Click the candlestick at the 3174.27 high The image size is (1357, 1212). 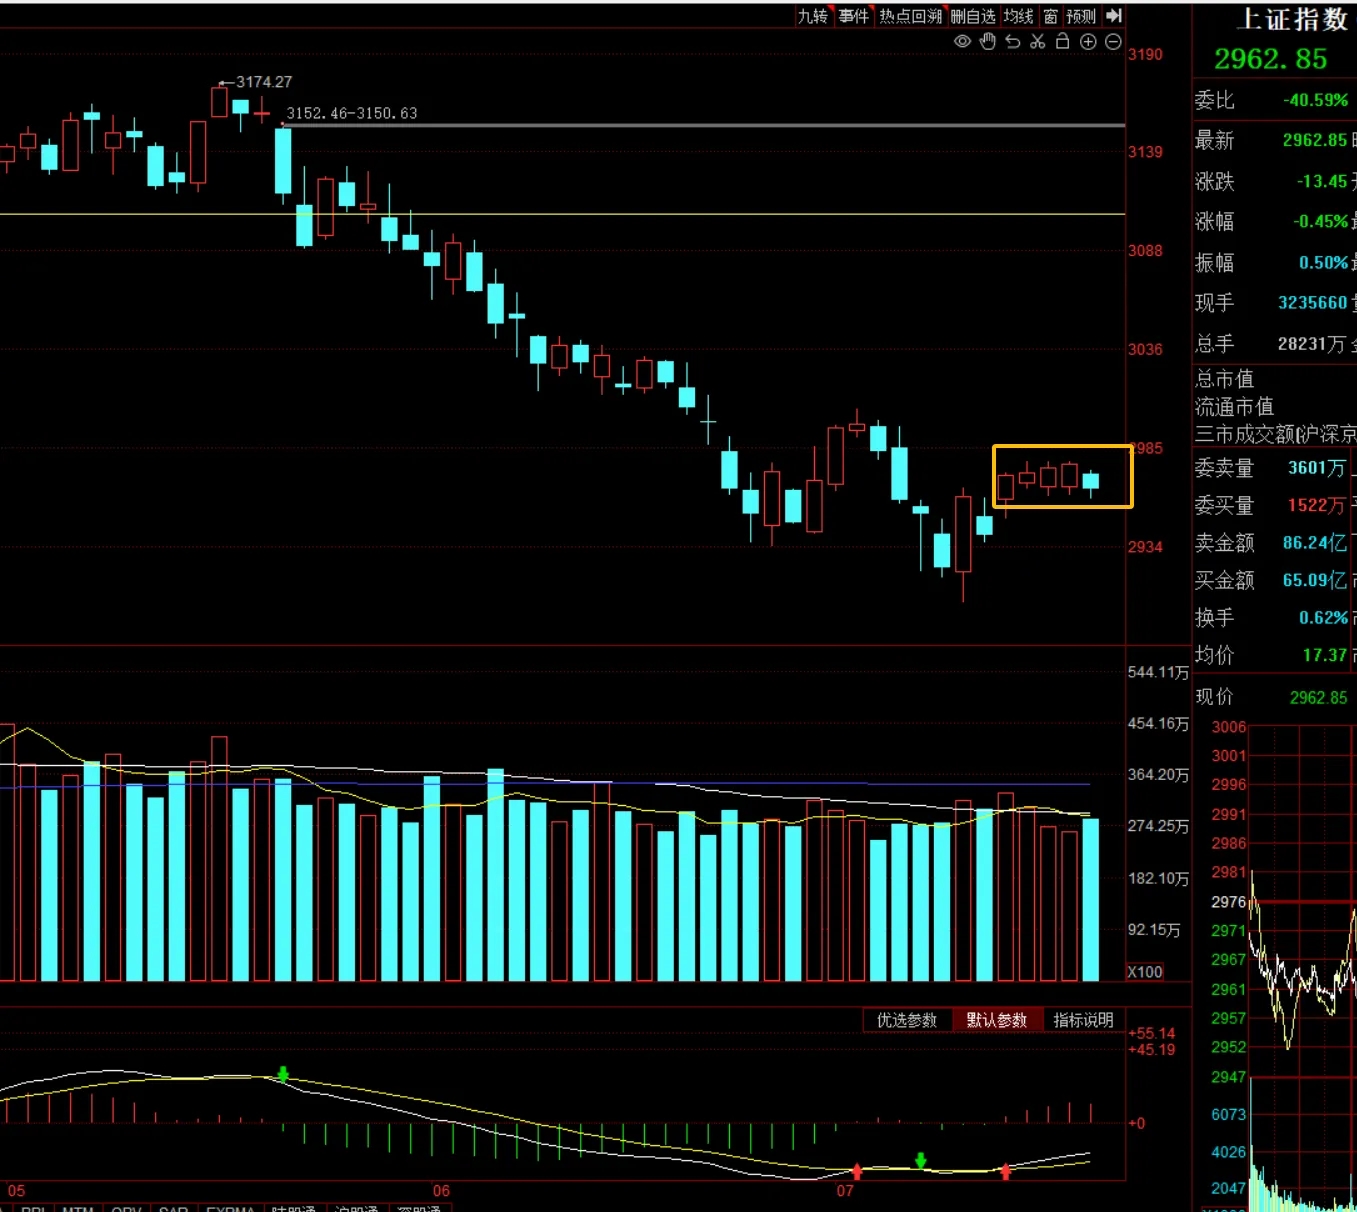click(x=219, y=101)
